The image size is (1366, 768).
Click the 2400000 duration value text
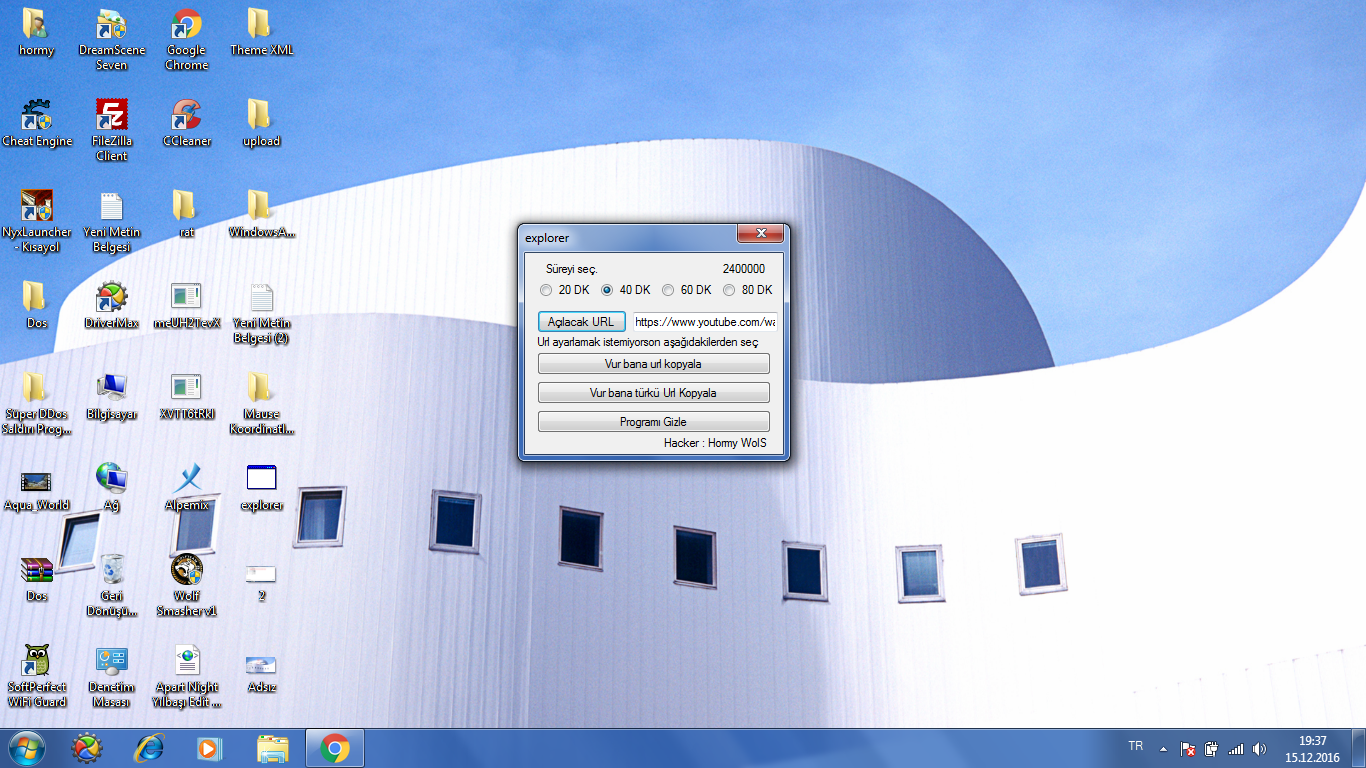[744, 269]
